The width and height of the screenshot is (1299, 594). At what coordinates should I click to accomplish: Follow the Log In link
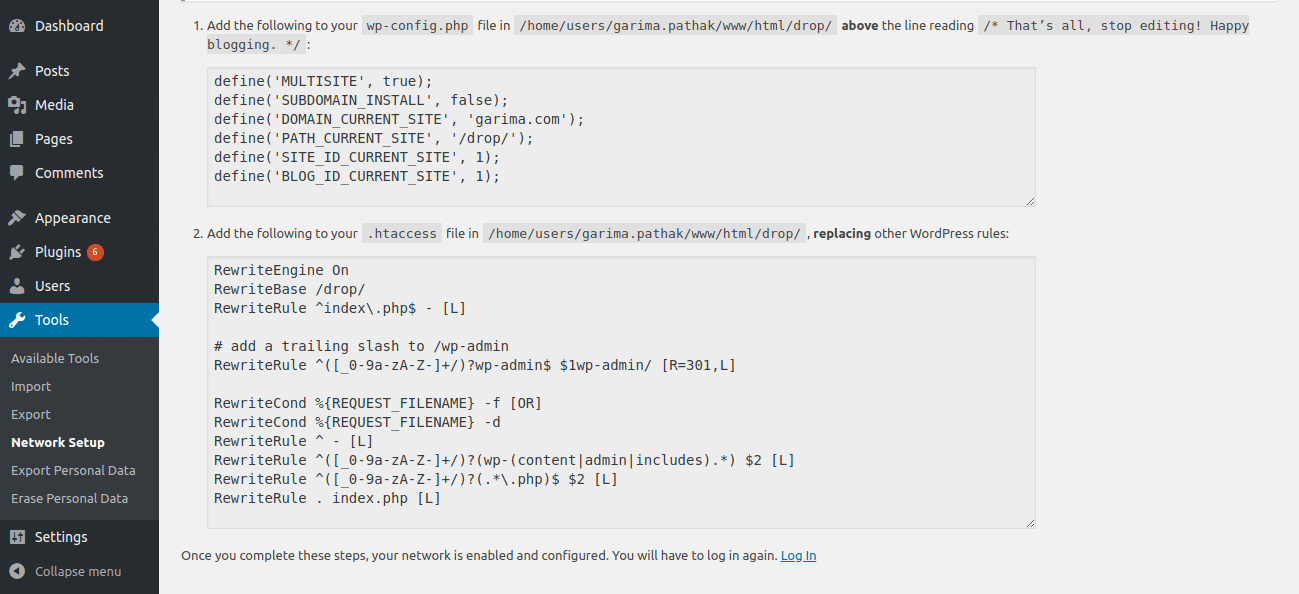pos(798,555)
